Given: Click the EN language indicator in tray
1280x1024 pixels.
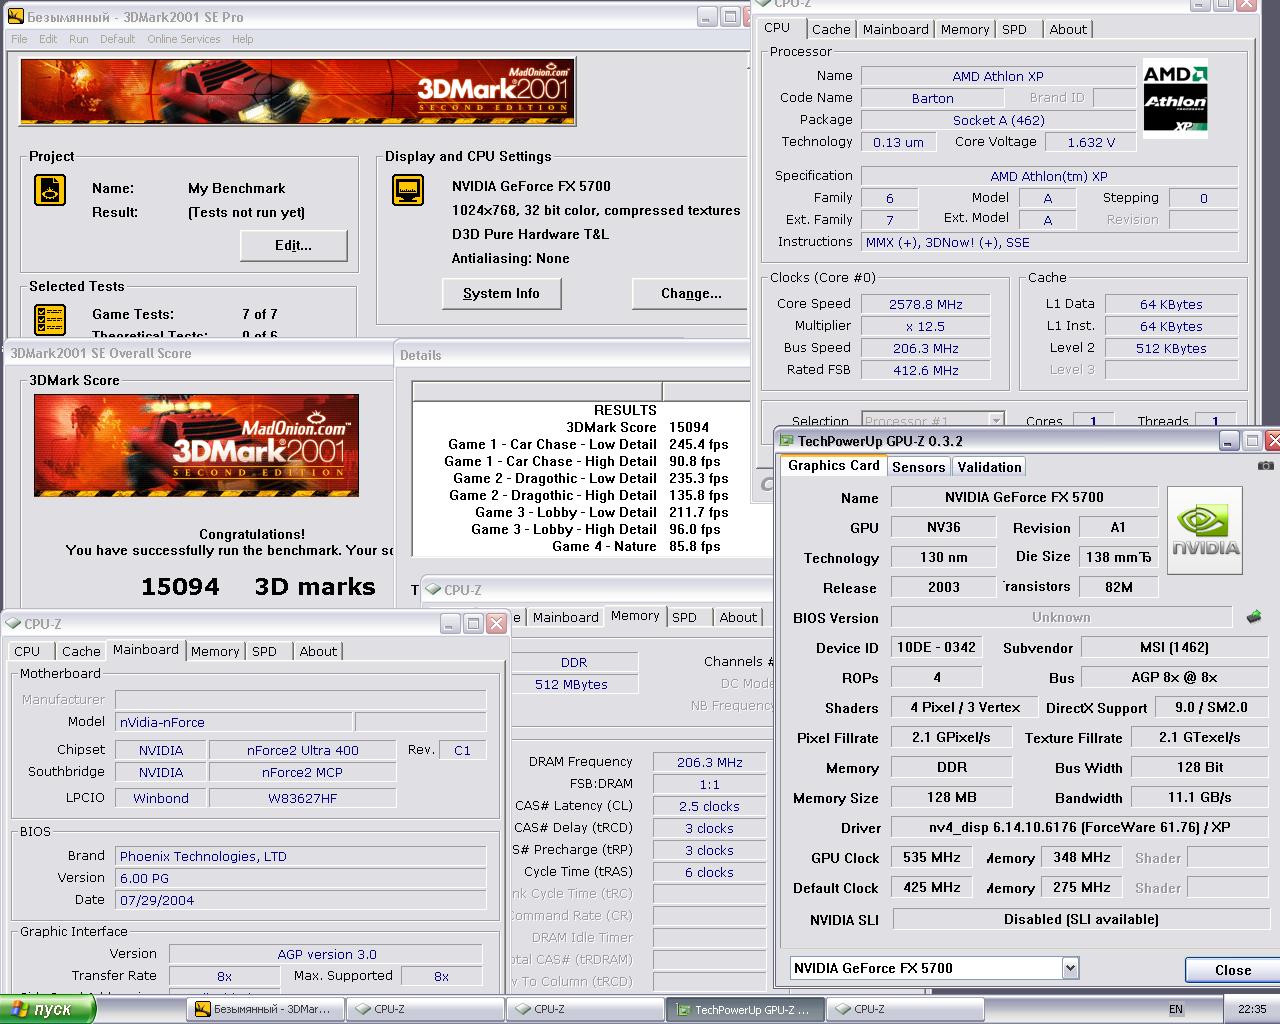Looking at the screenshot, I should point(1176,1009).
